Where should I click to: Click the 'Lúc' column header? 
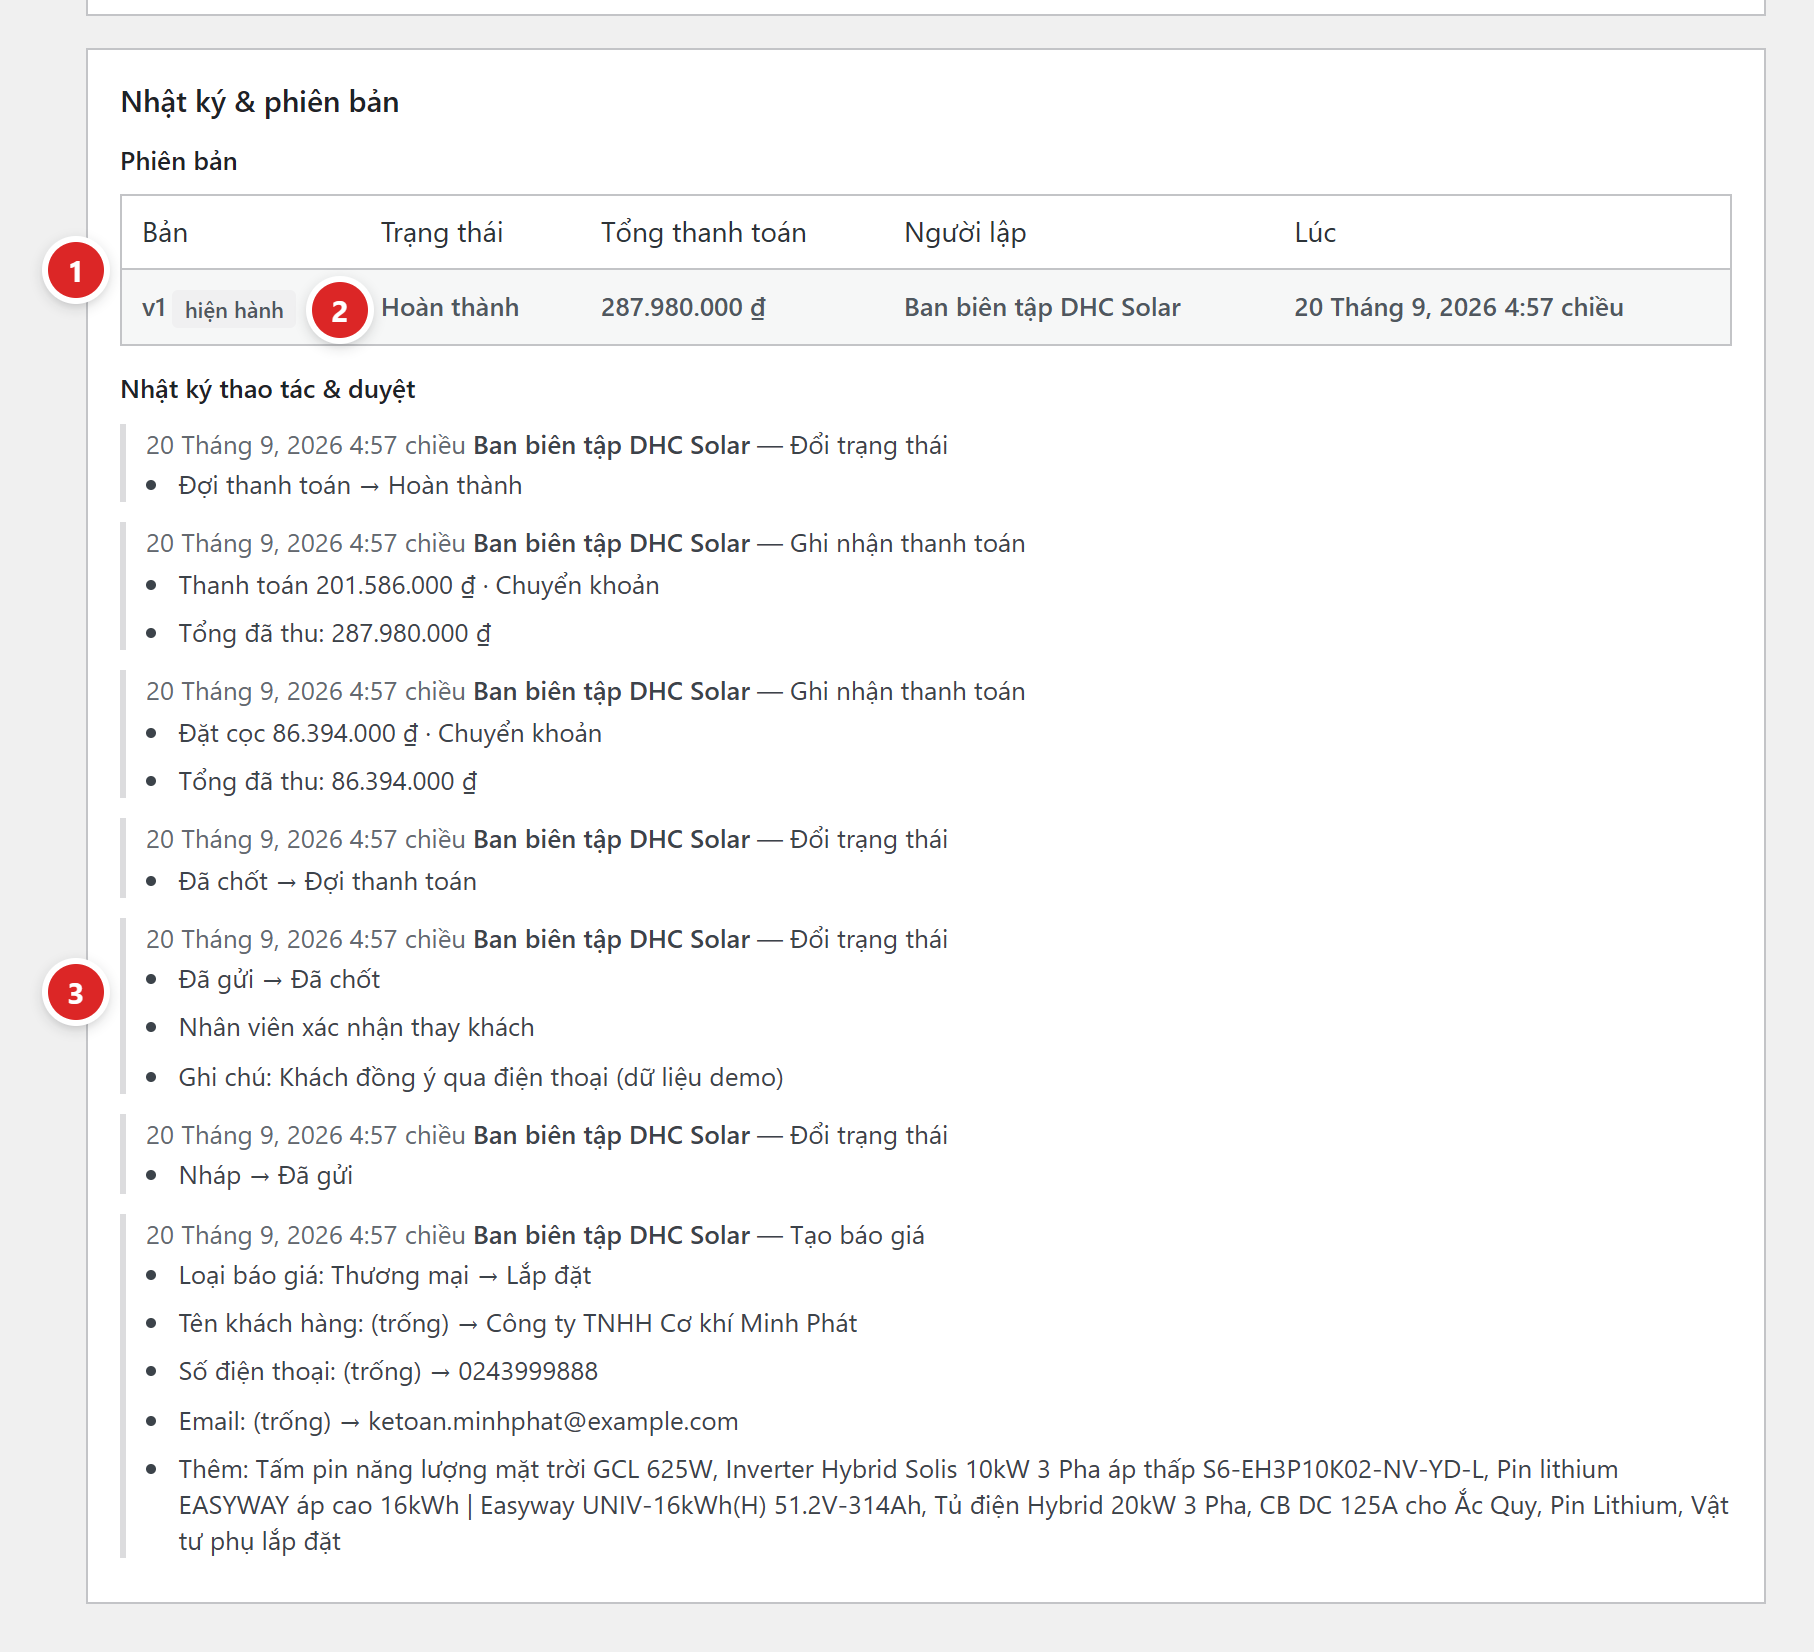pos(1315,232)
